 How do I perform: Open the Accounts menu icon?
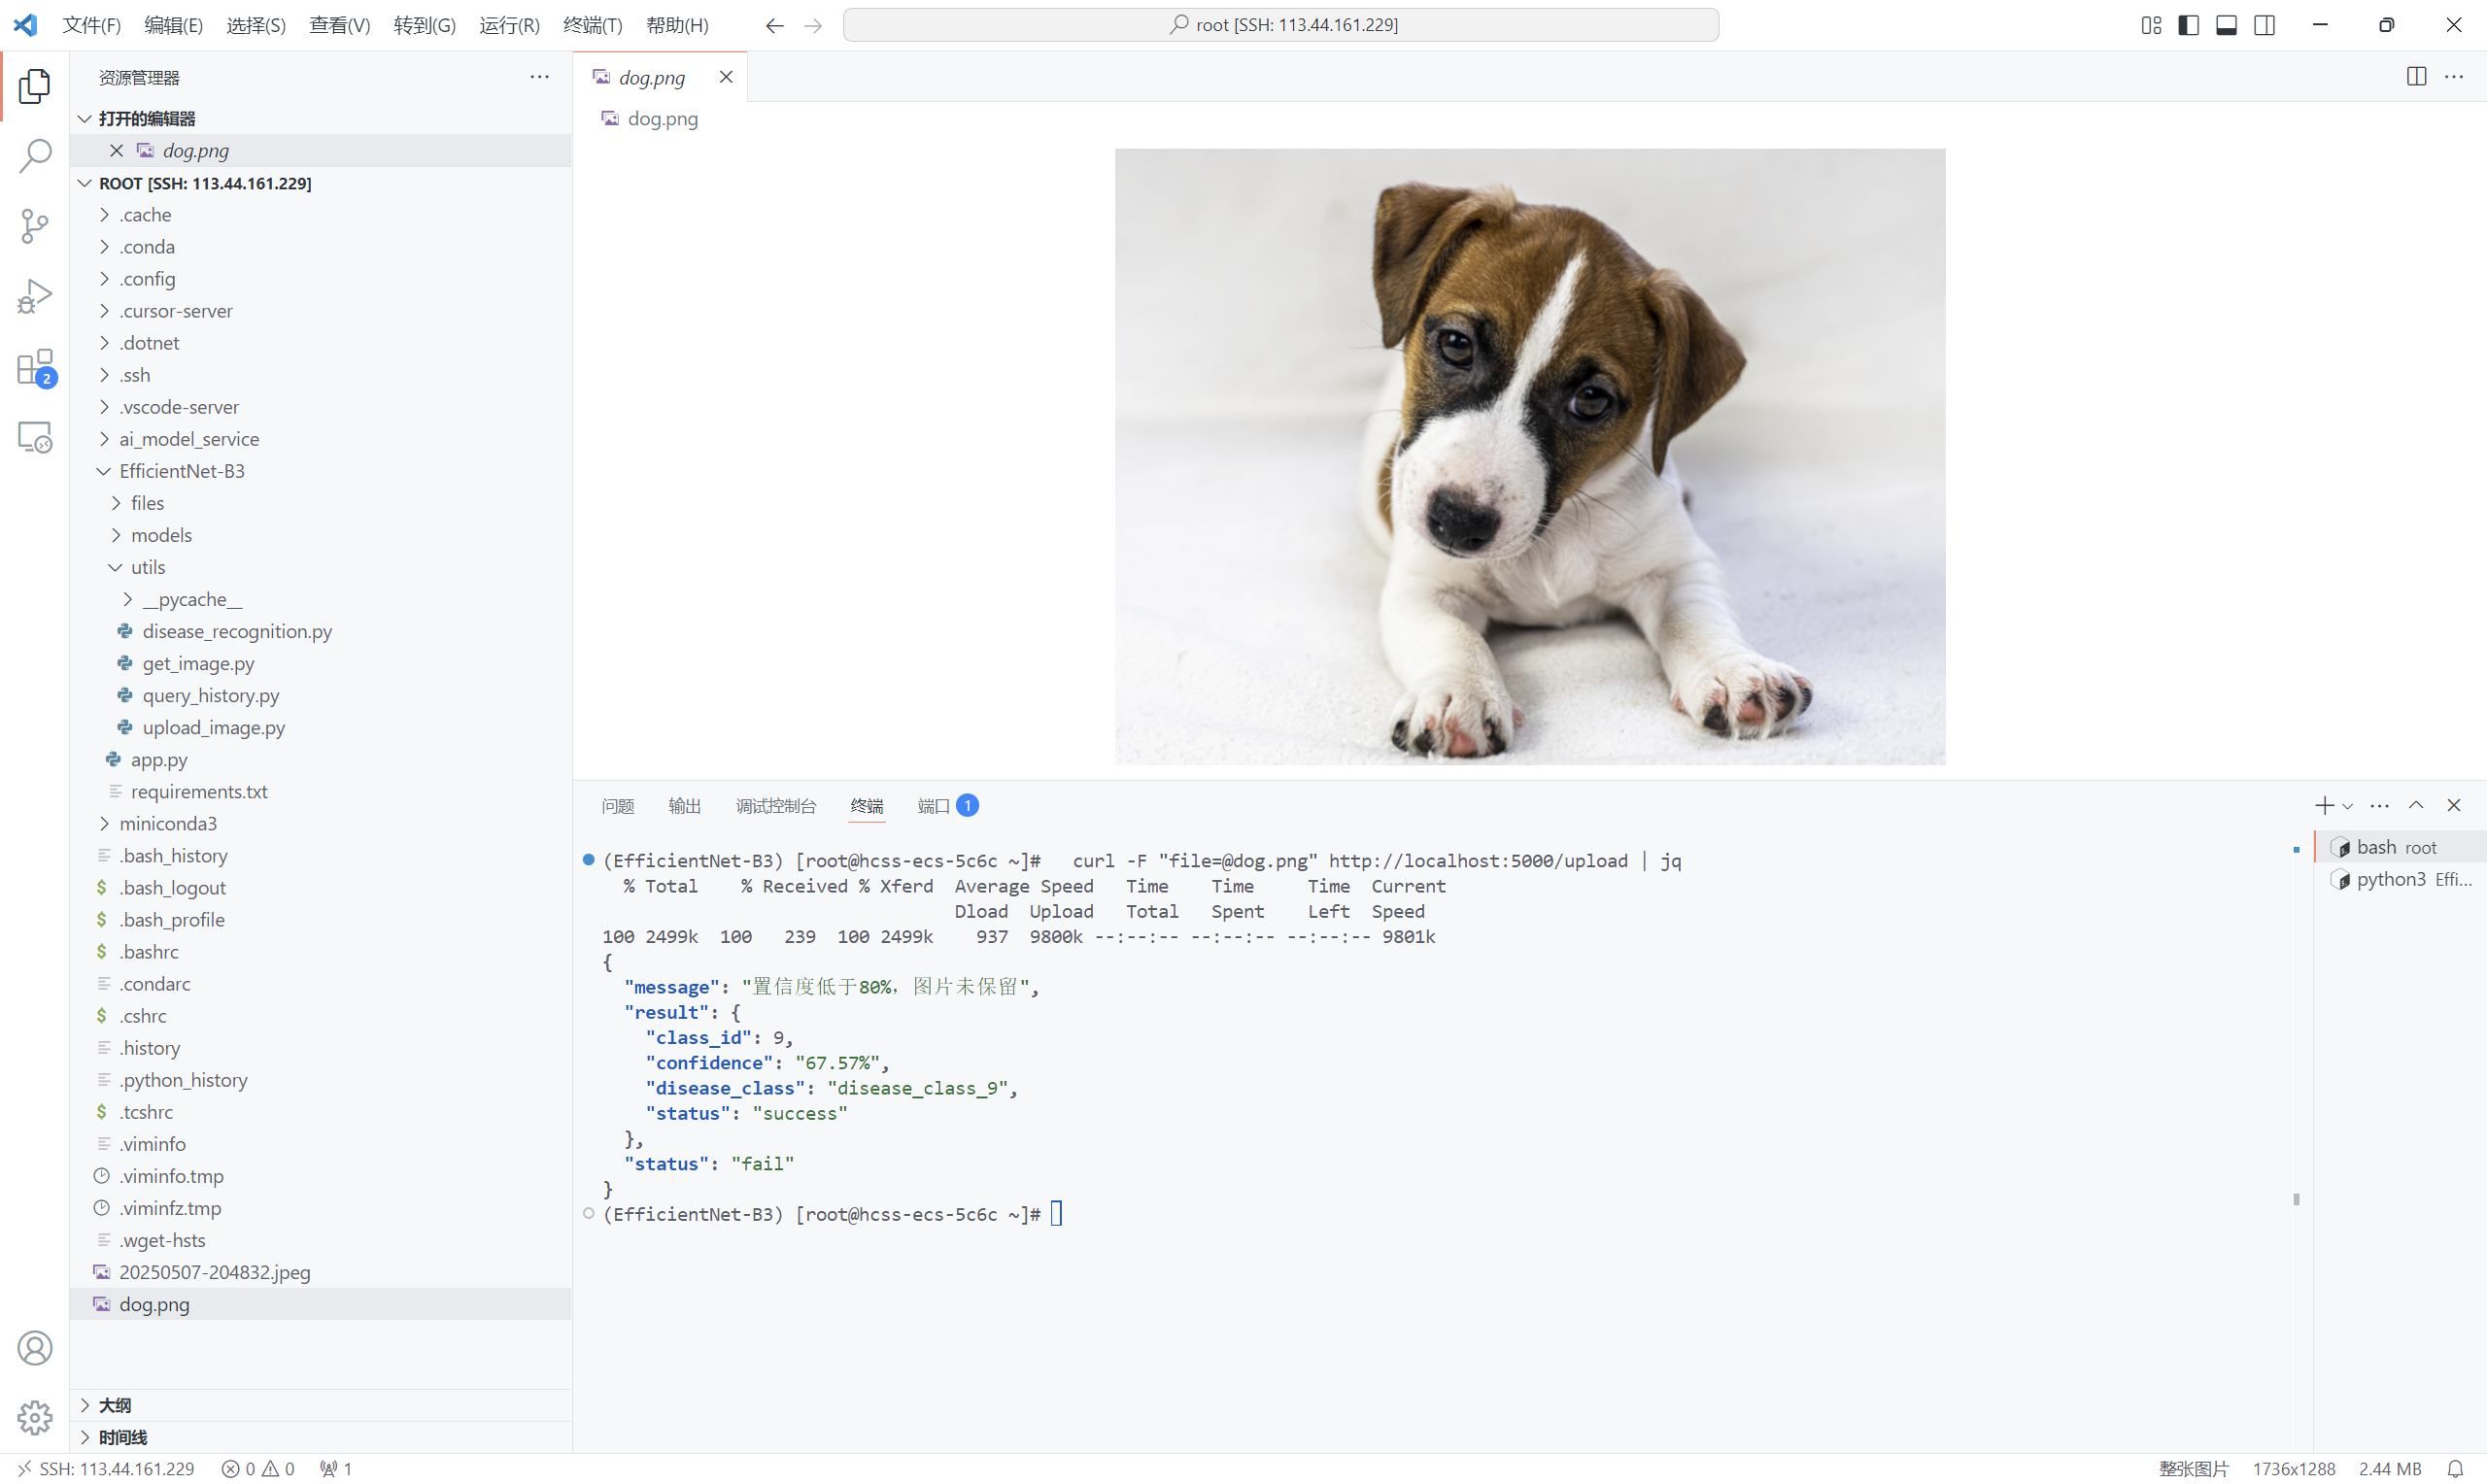pyautogui.click(x=35, y=1348)
